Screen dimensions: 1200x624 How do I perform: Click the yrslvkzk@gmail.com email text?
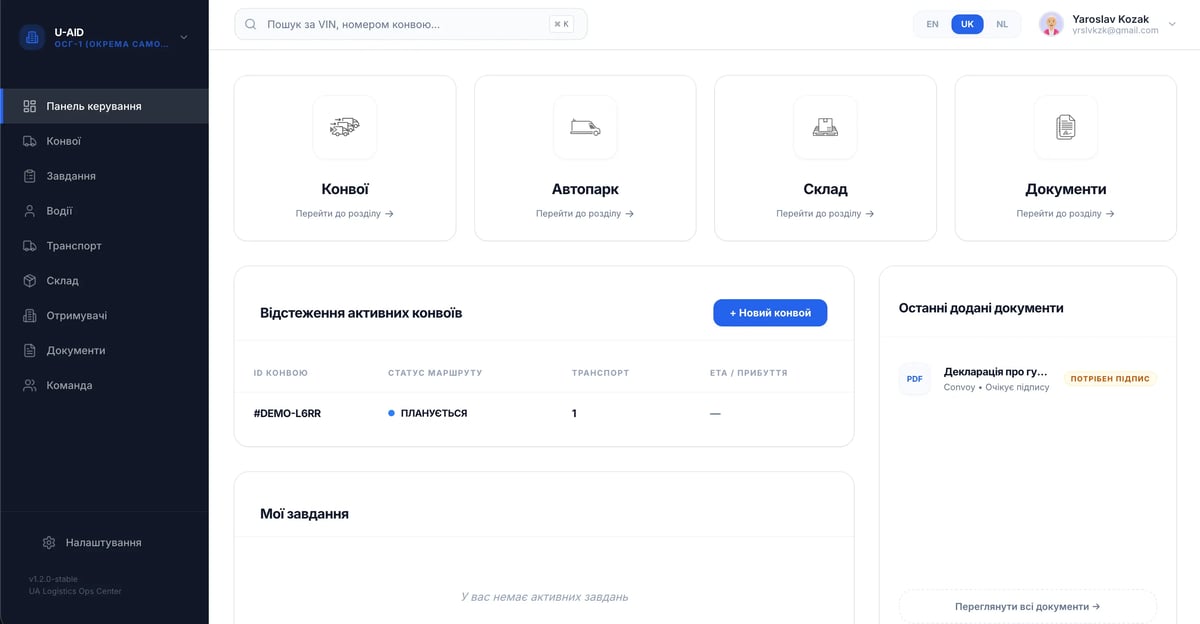click(x=1115, y=31)
